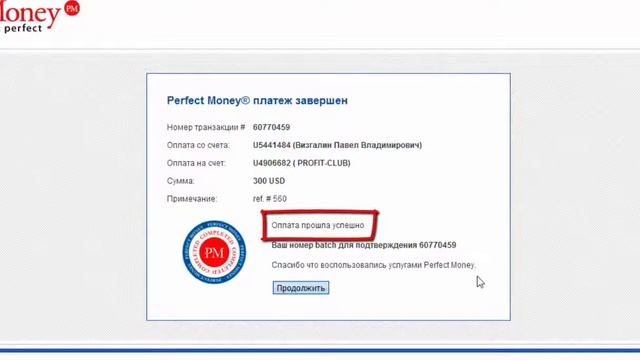Click the PM Completed seal icon
Image resolution: width=640 pixels, height=360 pixels.
(214, 252)
